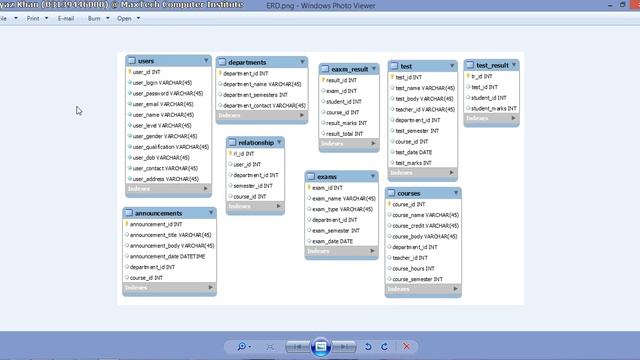The height and width of the screenshot is (360, 640).
Task: Select 'course_hours INT' field text
Action: click(x=413, y=269)
